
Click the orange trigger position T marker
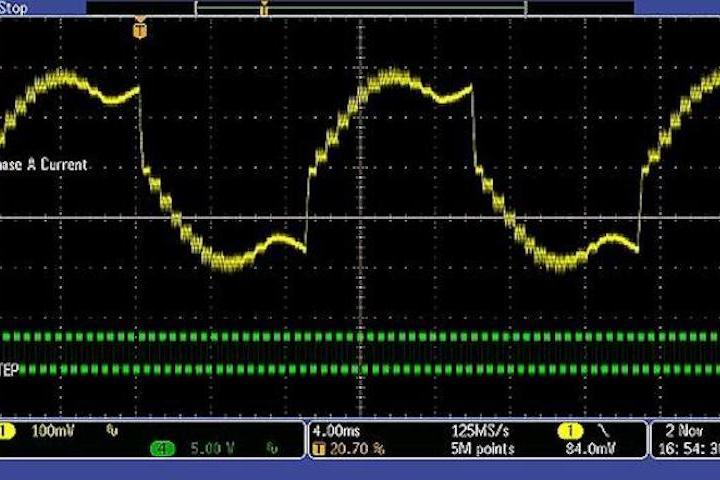[140, 30]
